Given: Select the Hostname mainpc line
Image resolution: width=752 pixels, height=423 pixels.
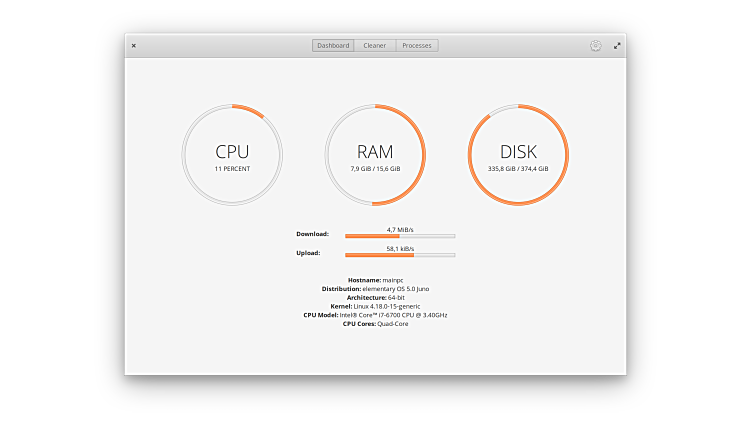Looking at the screenshot, I should pos(375,280).
